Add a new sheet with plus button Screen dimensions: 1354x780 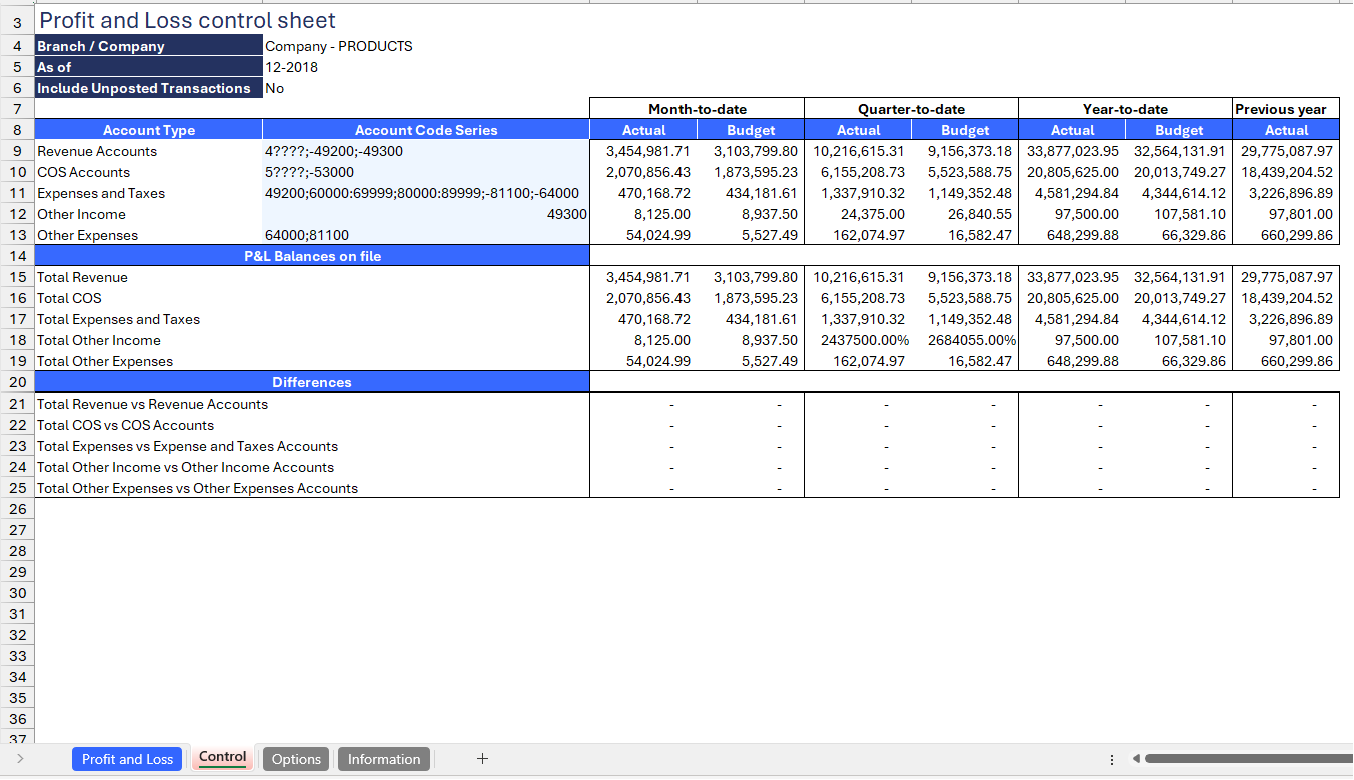482,759
